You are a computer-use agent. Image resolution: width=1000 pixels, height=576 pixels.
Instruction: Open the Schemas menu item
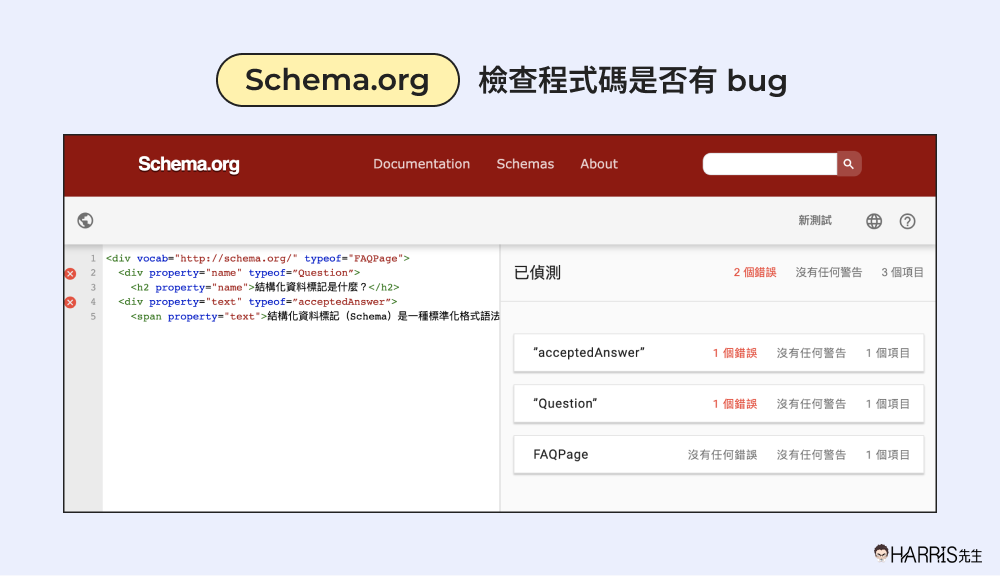525,164
